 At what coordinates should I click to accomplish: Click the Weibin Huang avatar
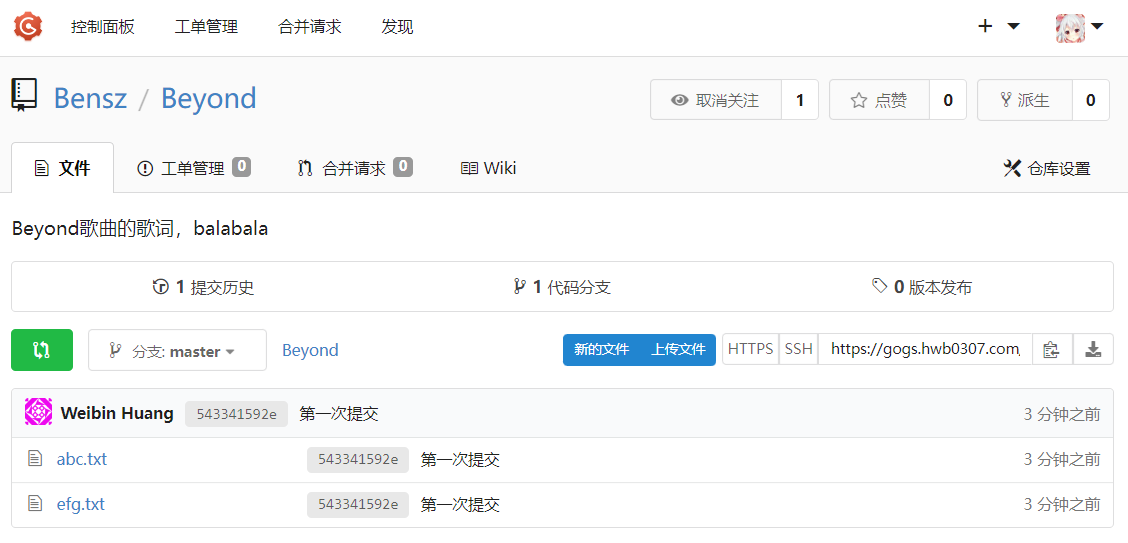(x=38, y=413)
